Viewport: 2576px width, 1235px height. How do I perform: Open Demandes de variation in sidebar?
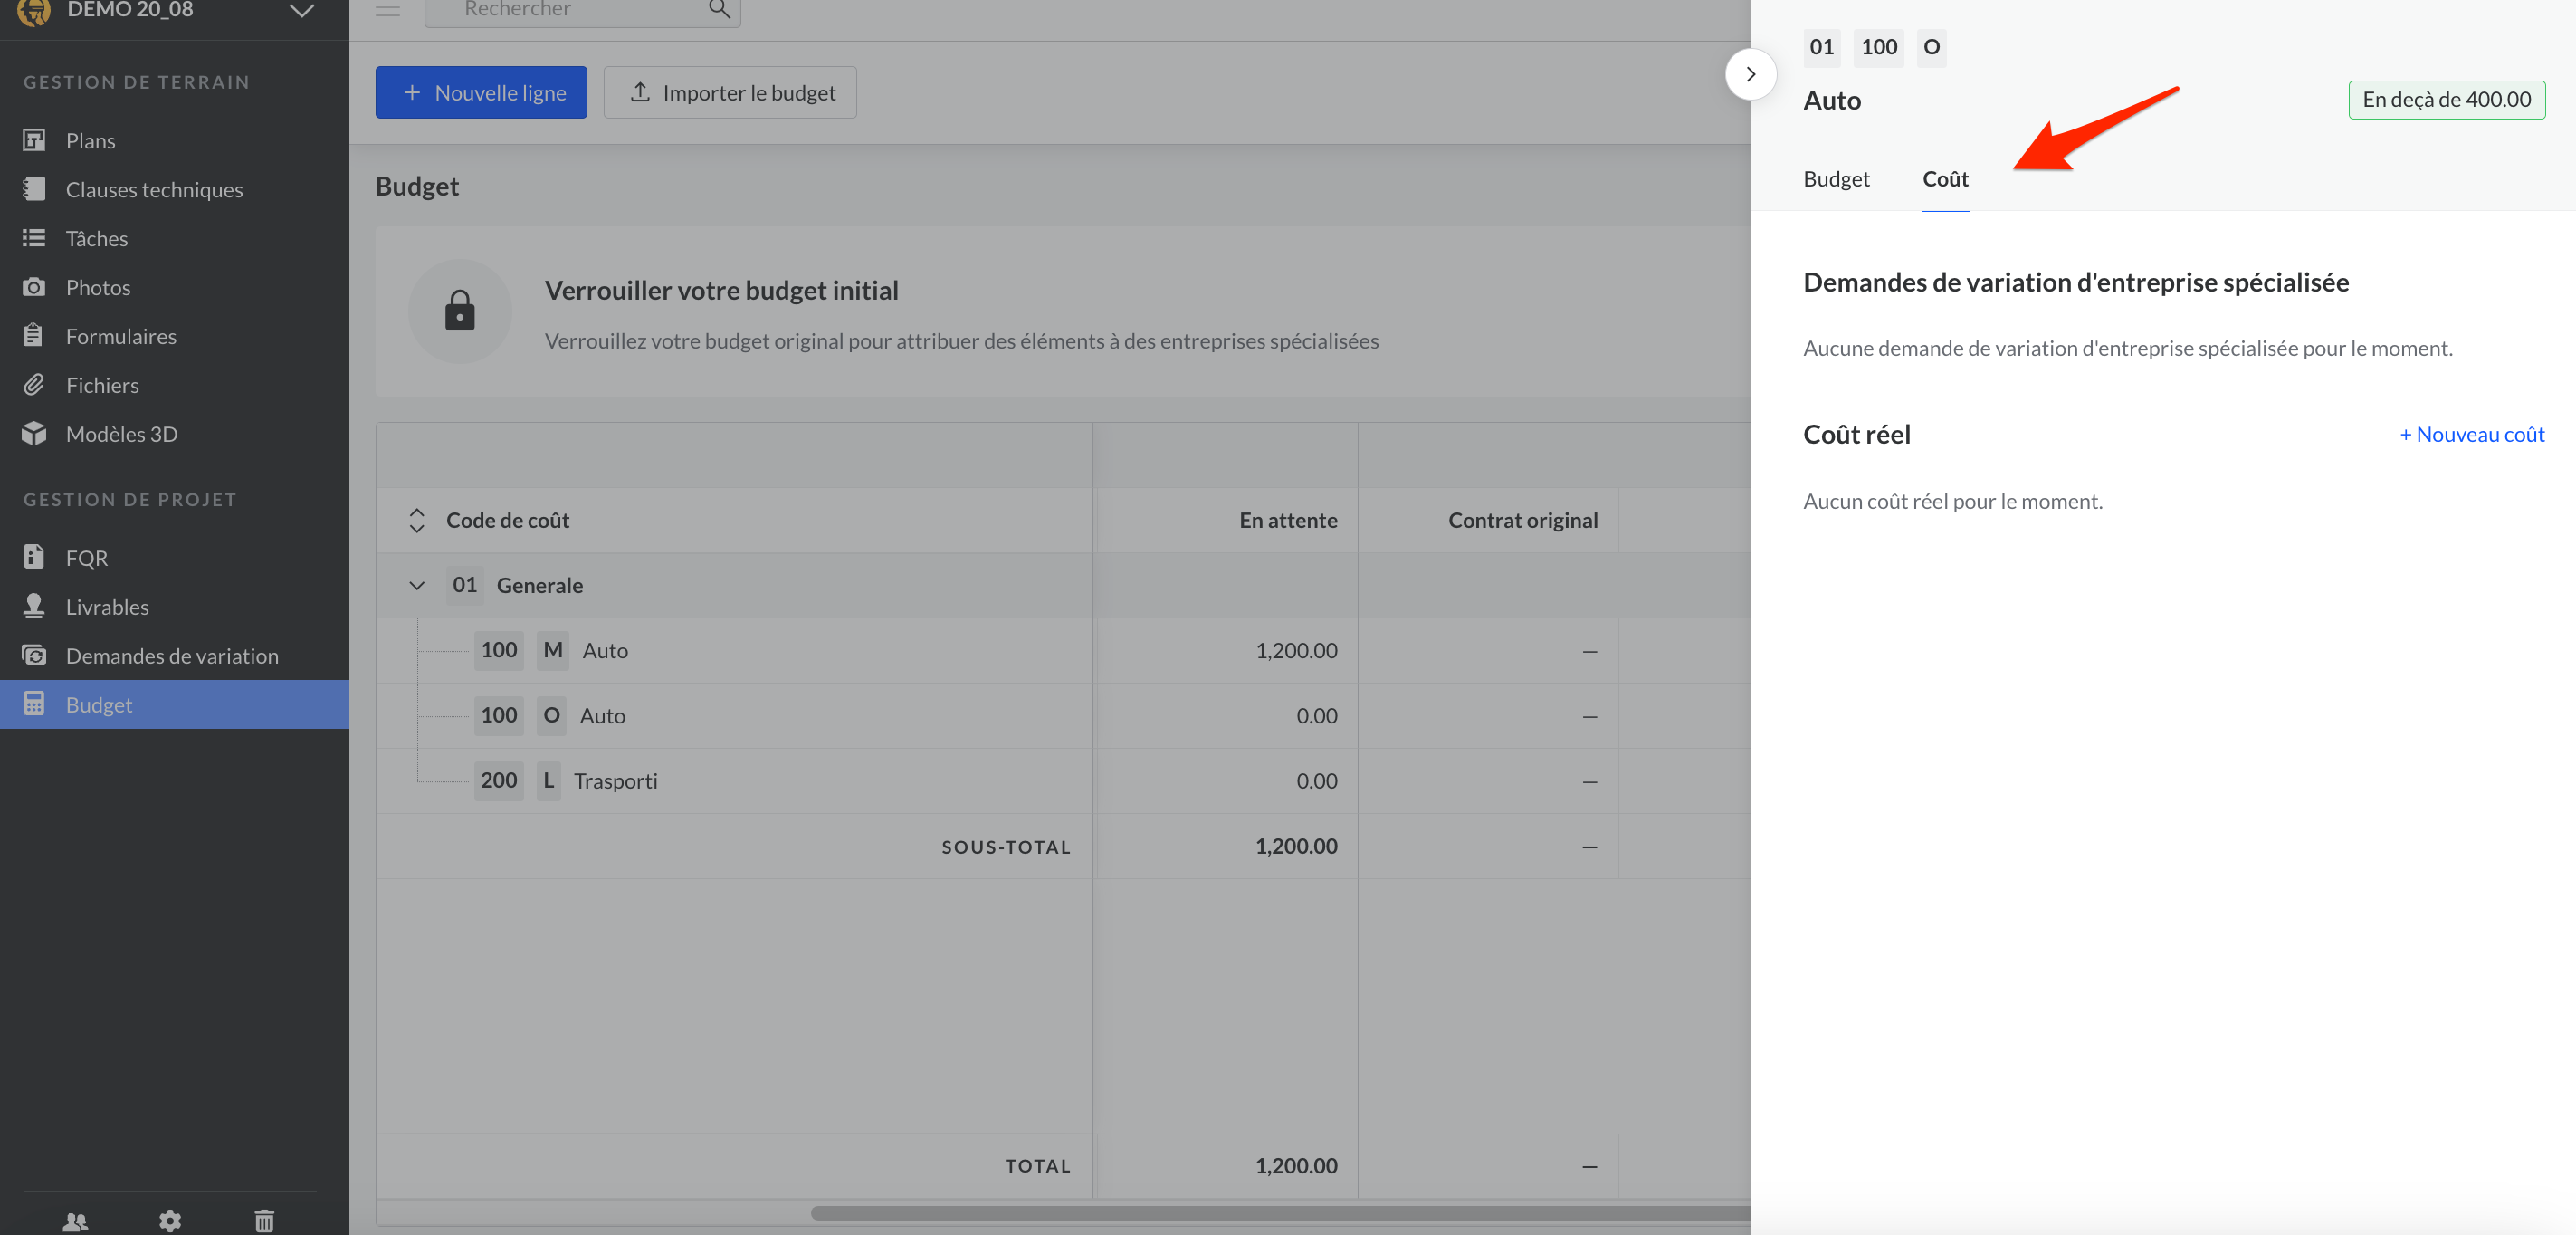tap(172, 656)
